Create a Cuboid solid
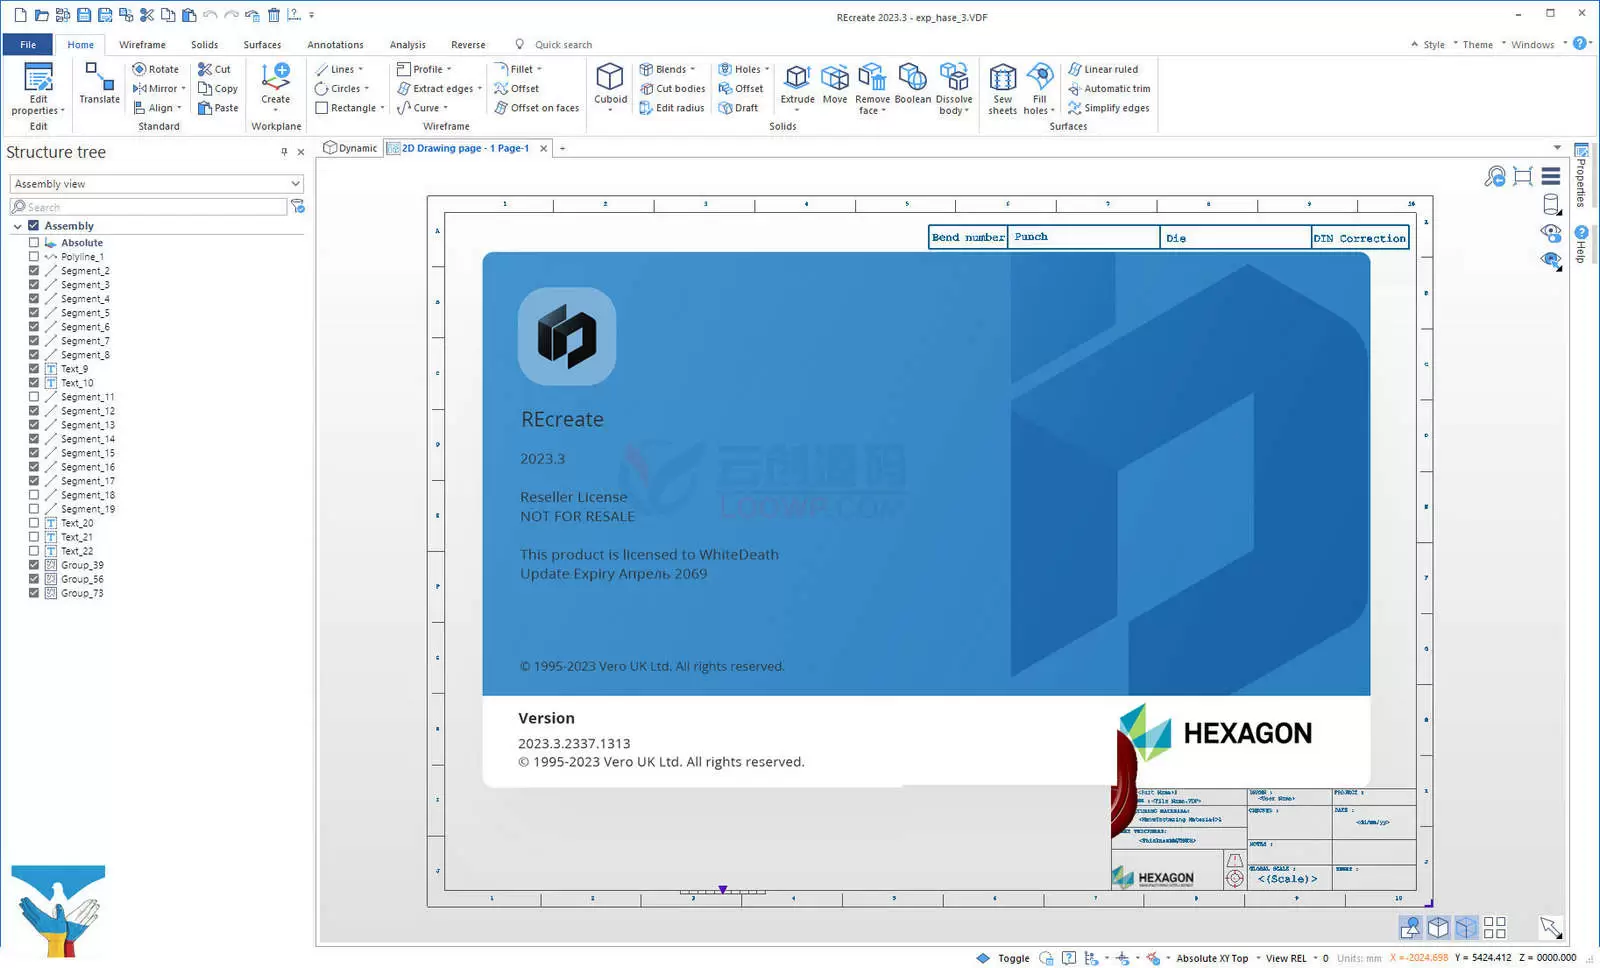This screenshot has height=968, width=1600. pos(610,86)
